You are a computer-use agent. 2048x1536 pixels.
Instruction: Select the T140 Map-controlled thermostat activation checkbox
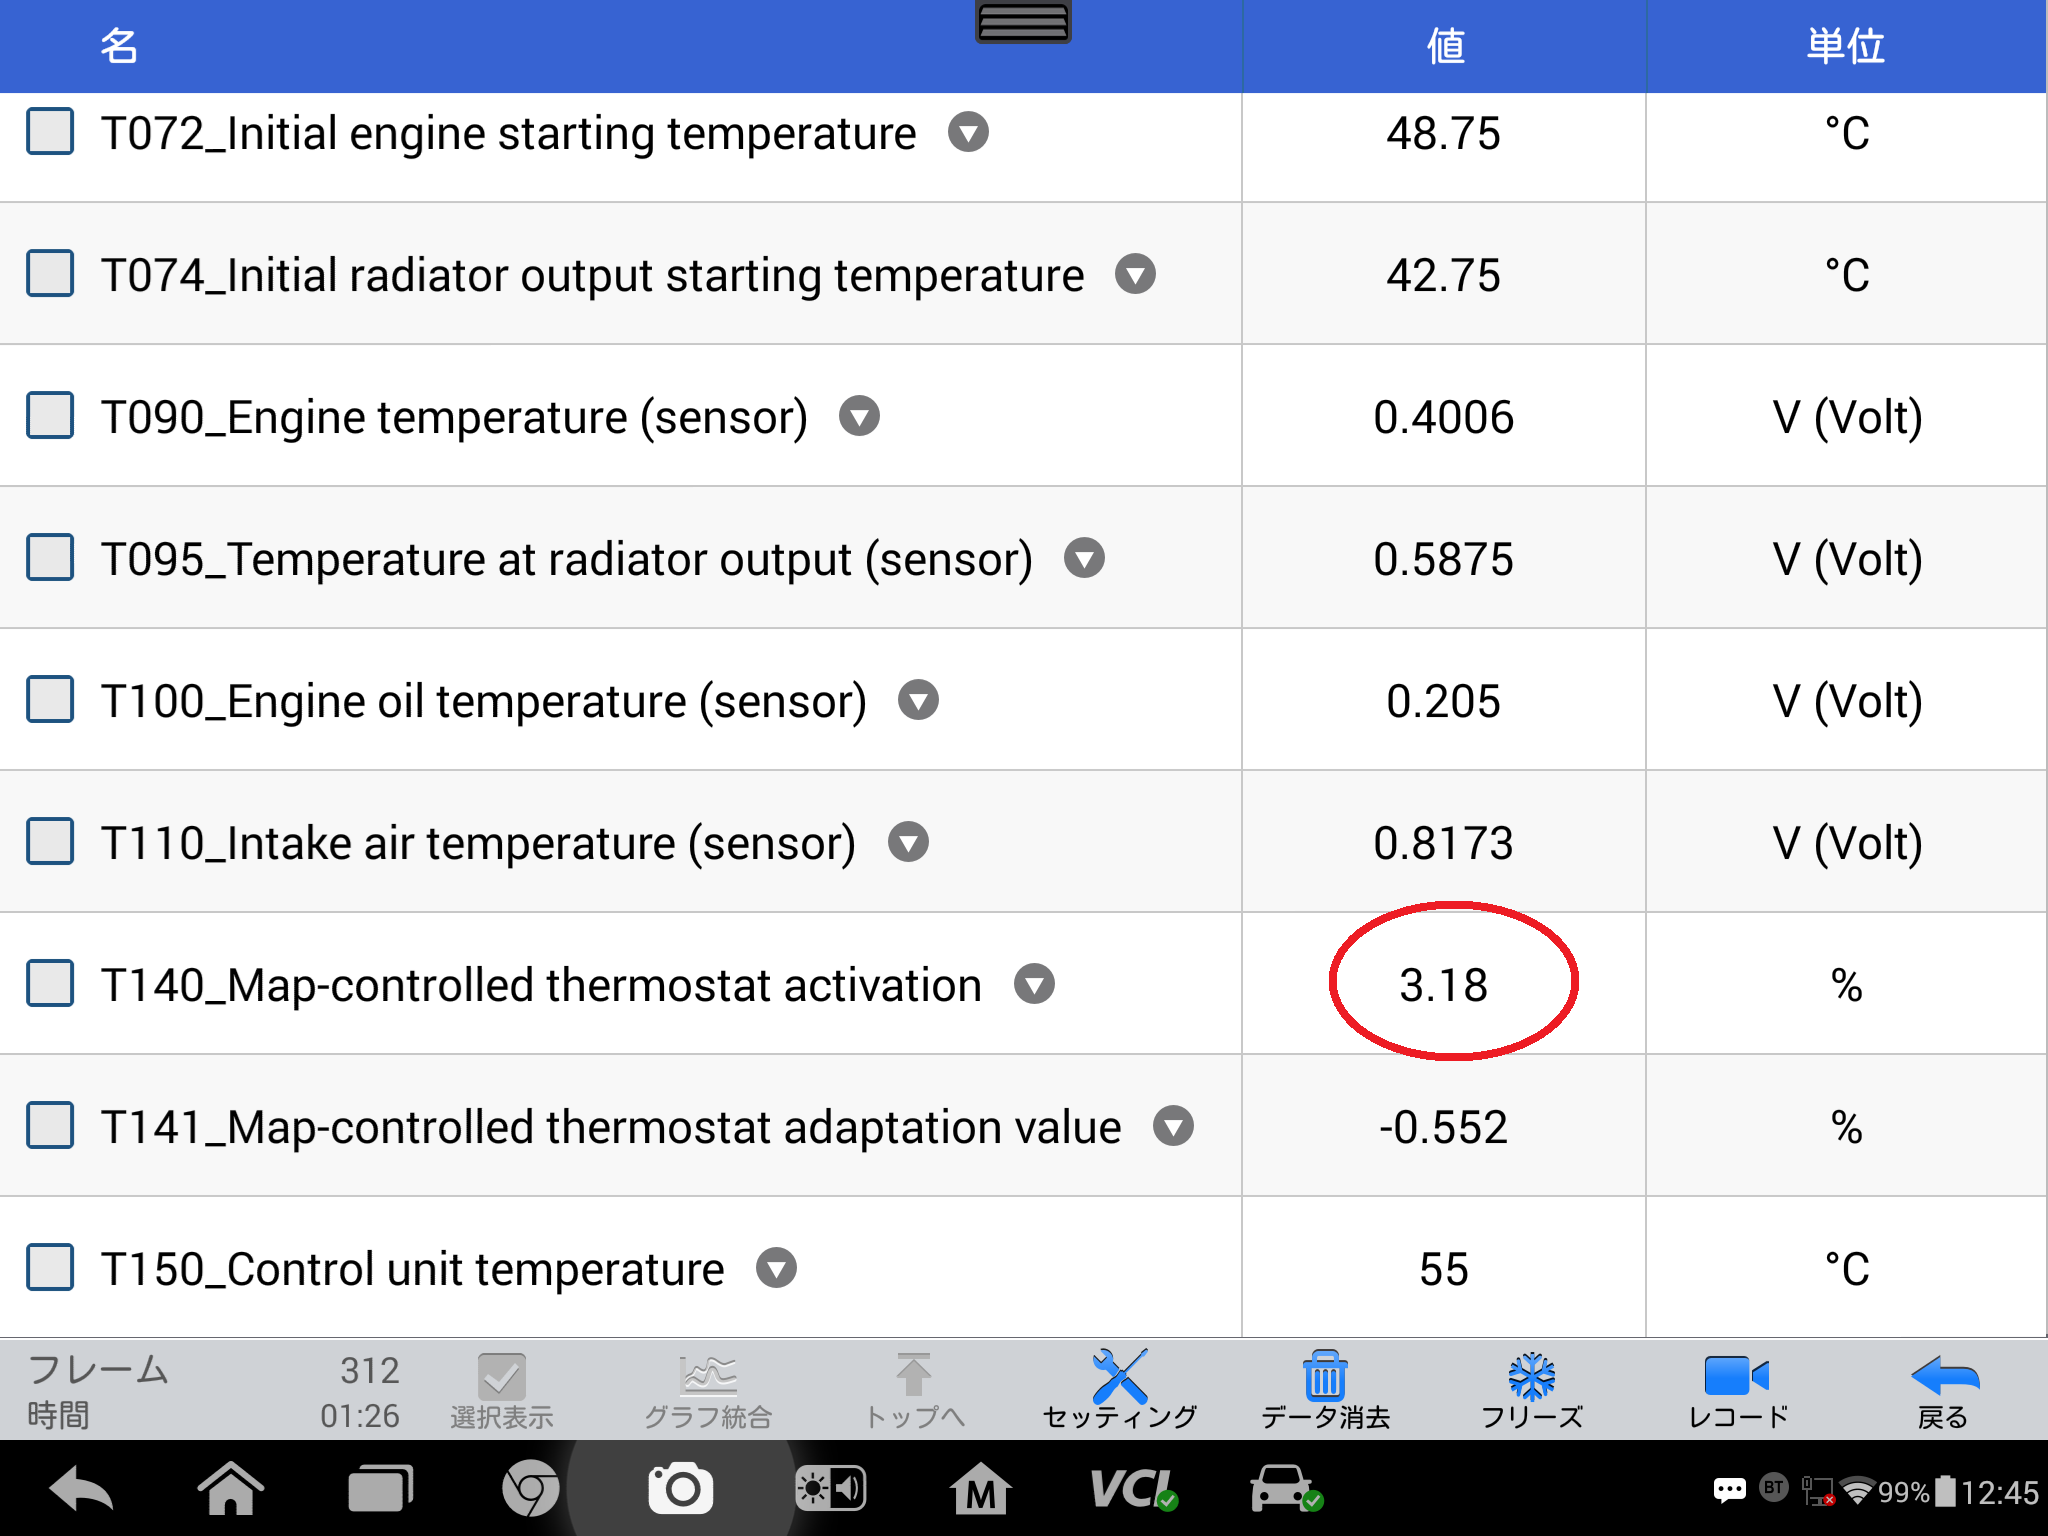[x=50, y=984]
